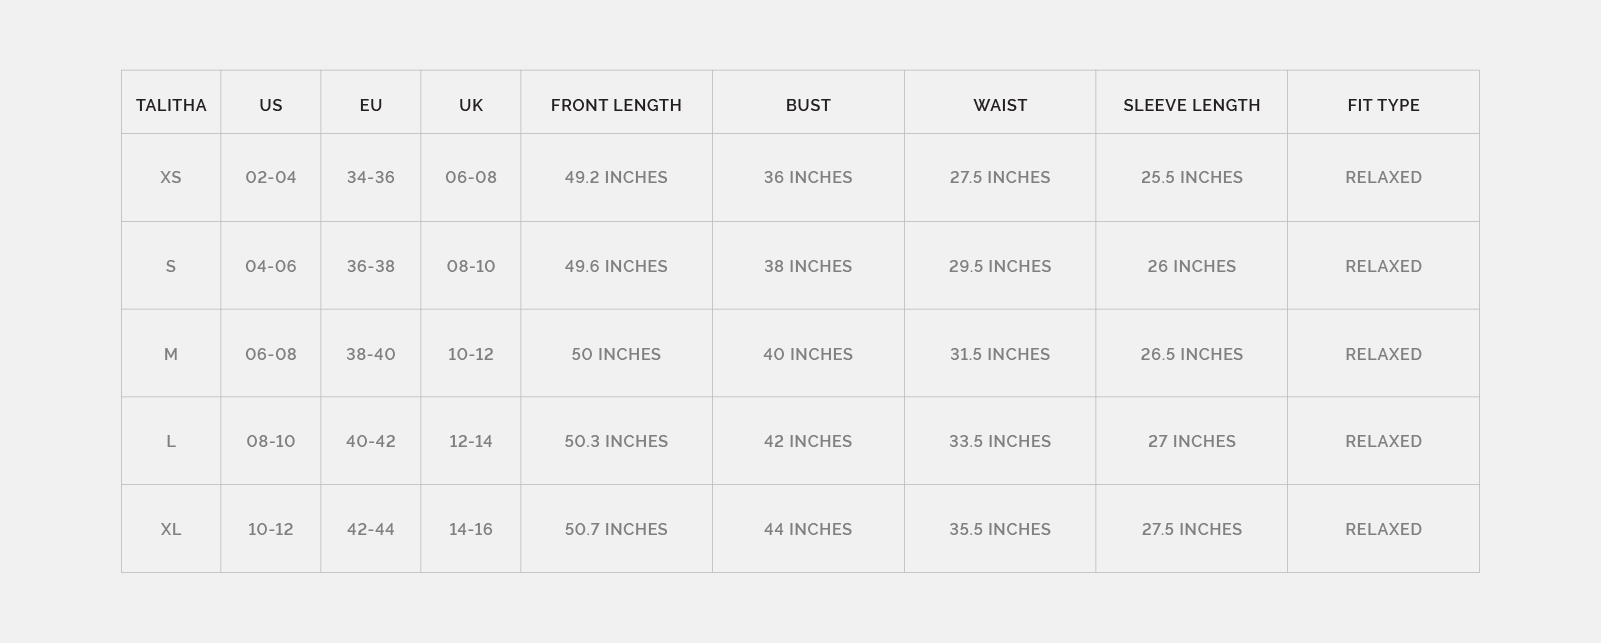Viewport: 1601px width, 643px height.
Task: Select the XL size row label
Action: click(171, 529)
